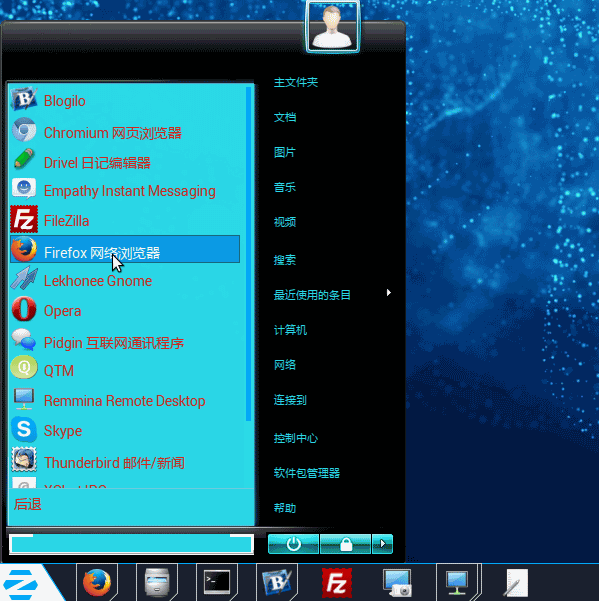This screenshot has height=601, width=599.
Task: Click the Lekhonee Gnome arrow icon
Action: (24, 278)
